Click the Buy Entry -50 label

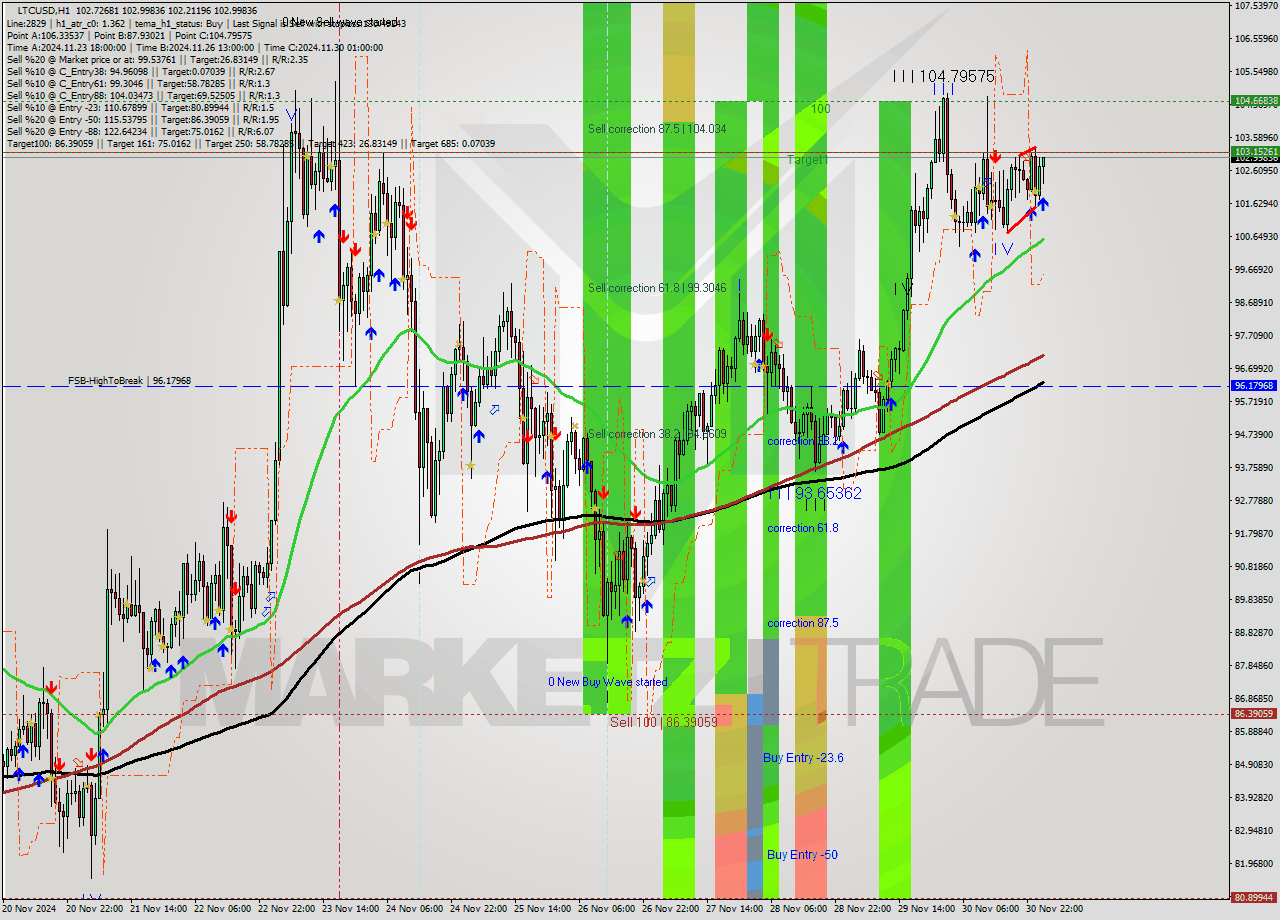pyautogui.click(x=802, y=855)
